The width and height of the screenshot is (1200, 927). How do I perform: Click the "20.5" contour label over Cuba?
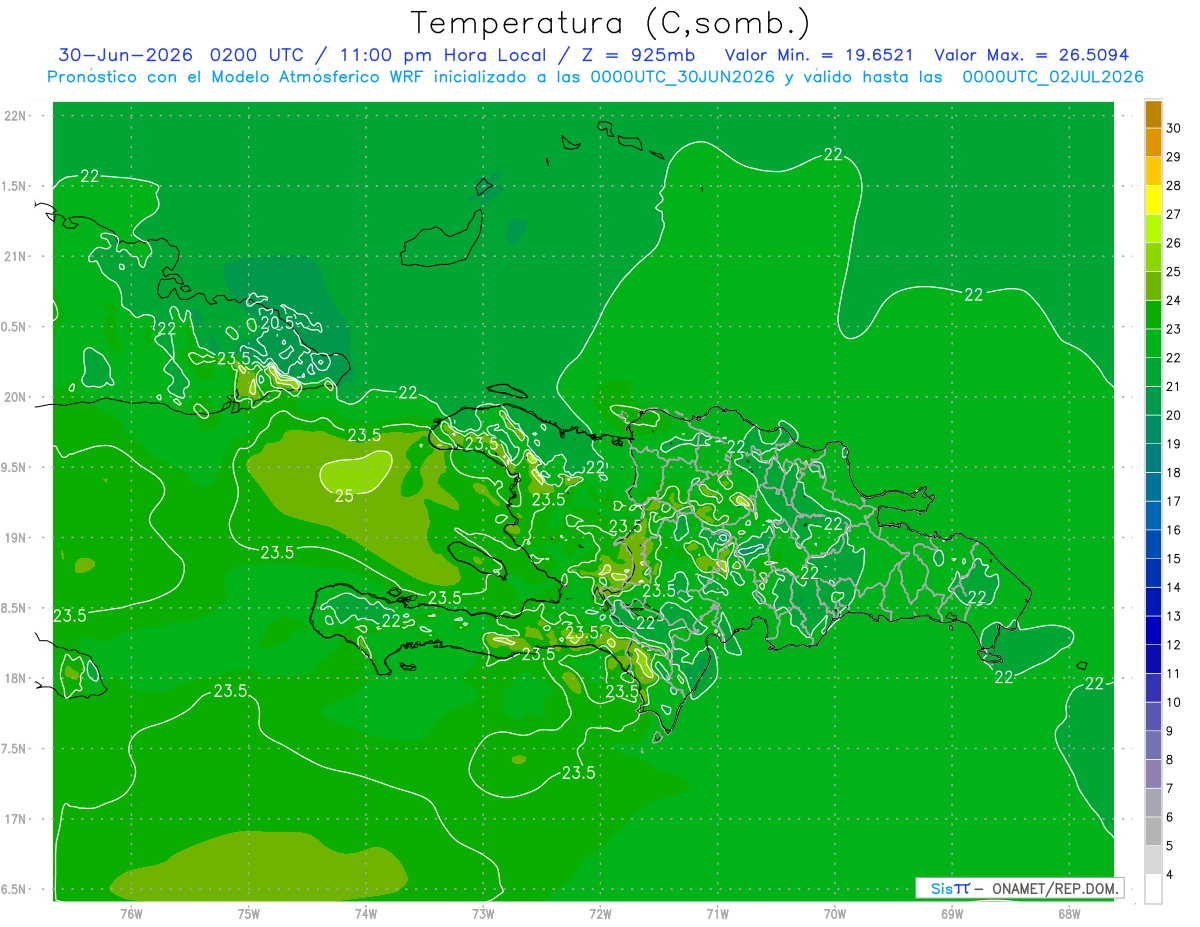[278, 323]
